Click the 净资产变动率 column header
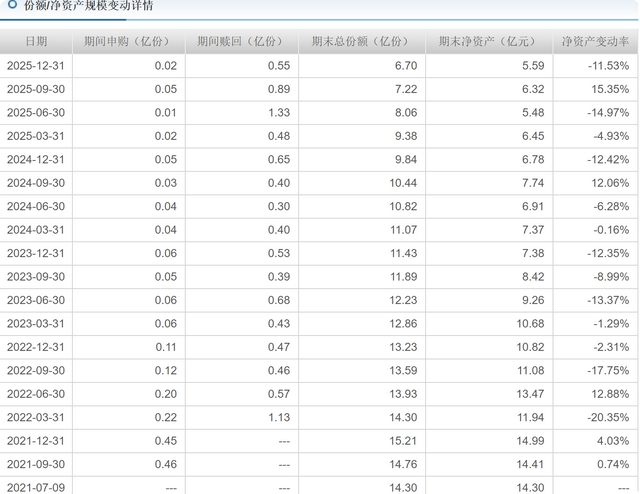 pos(595,41)
